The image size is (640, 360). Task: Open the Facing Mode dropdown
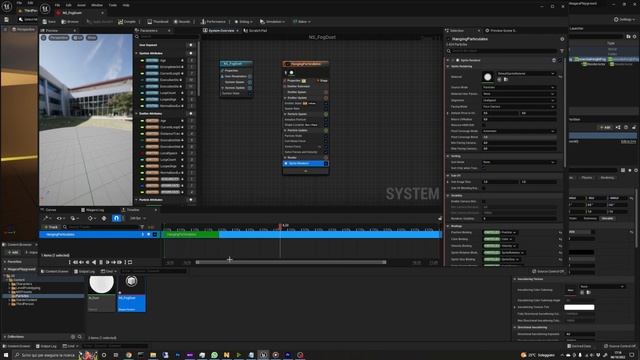[x=519, y=107]
